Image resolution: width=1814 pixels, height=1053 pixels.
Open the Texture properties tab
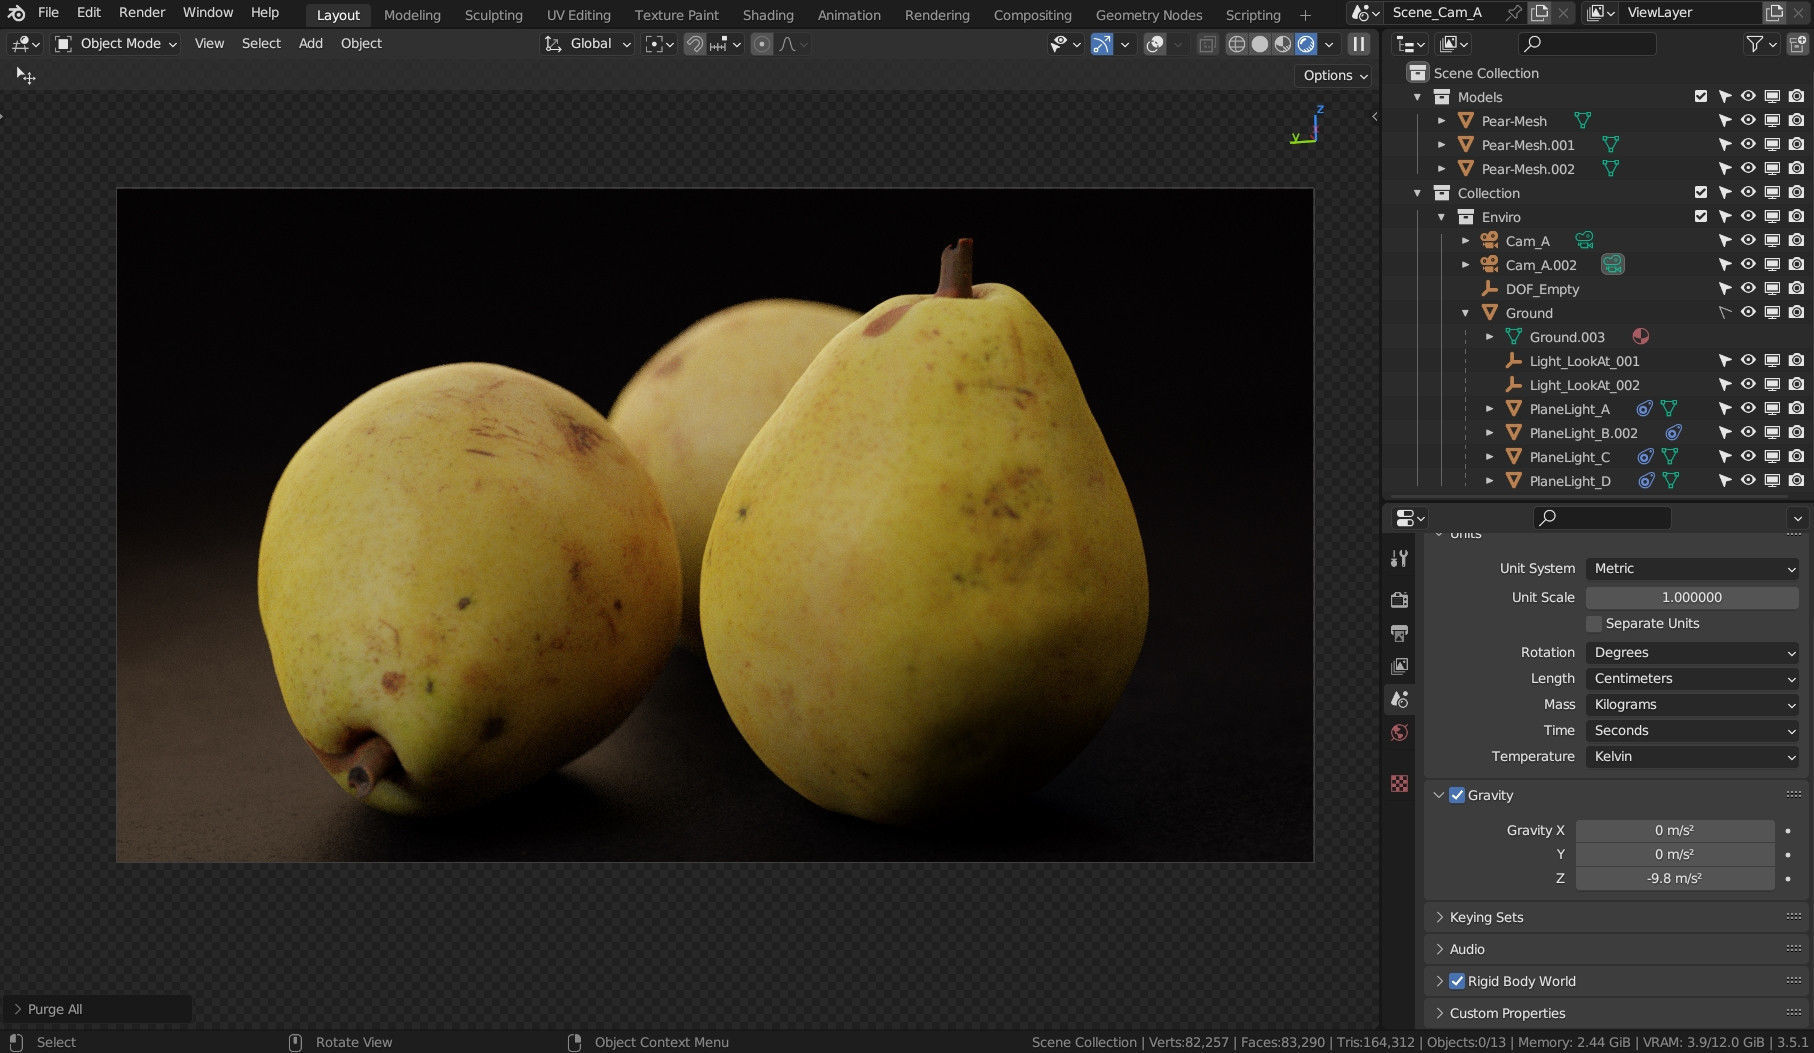click(1399, 783)
